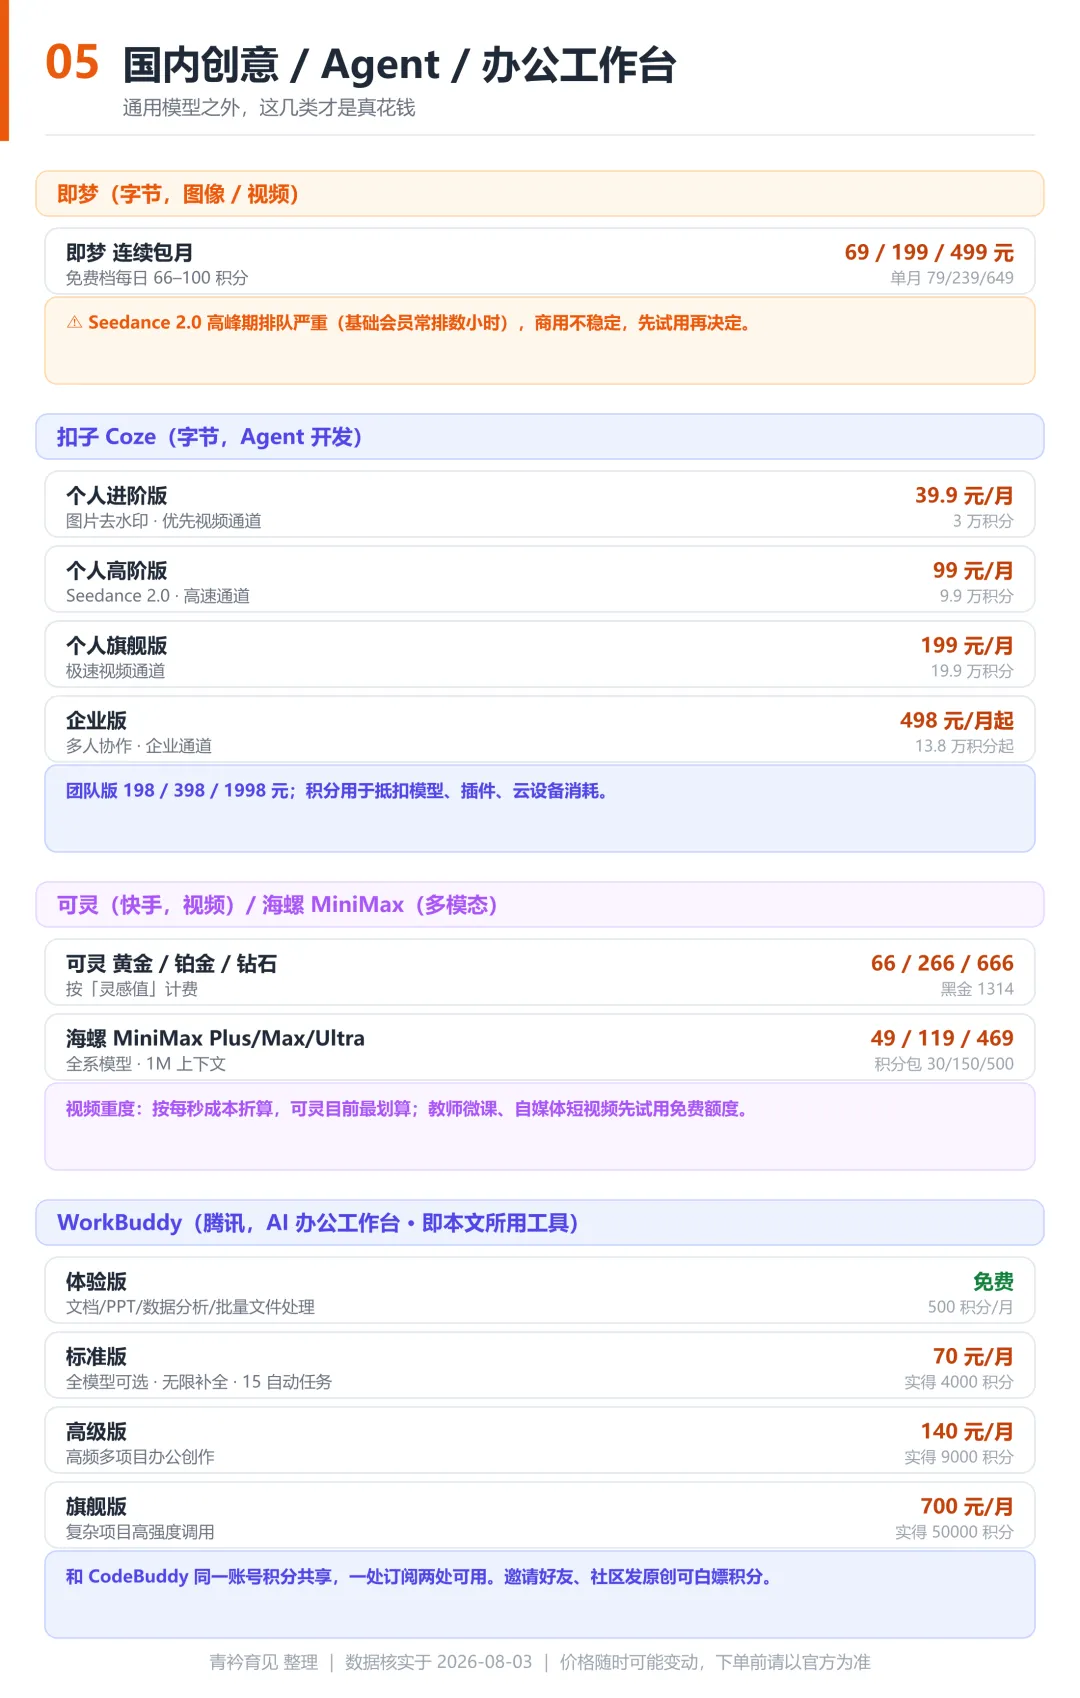Click the 免费档每日 66–100 积分 note
This screenshot has height=1698, width=1080.
[157, 278]
